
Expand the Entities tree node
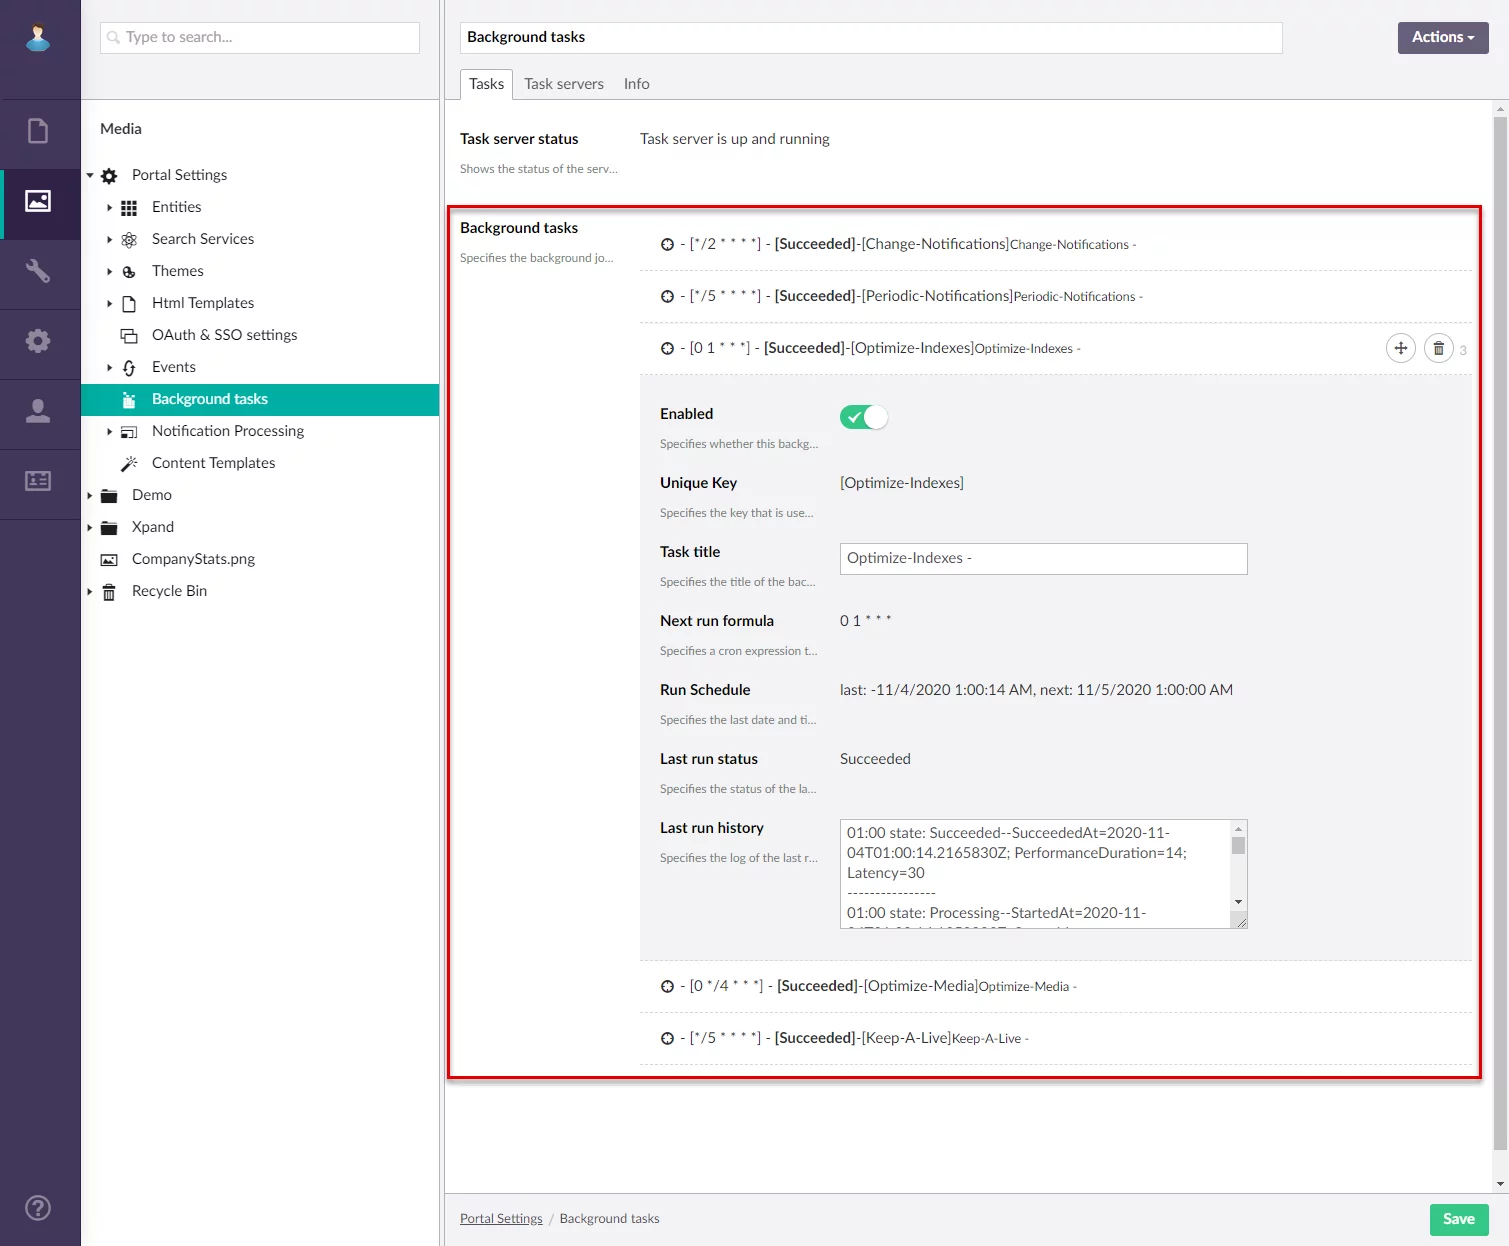click(110, 208)
